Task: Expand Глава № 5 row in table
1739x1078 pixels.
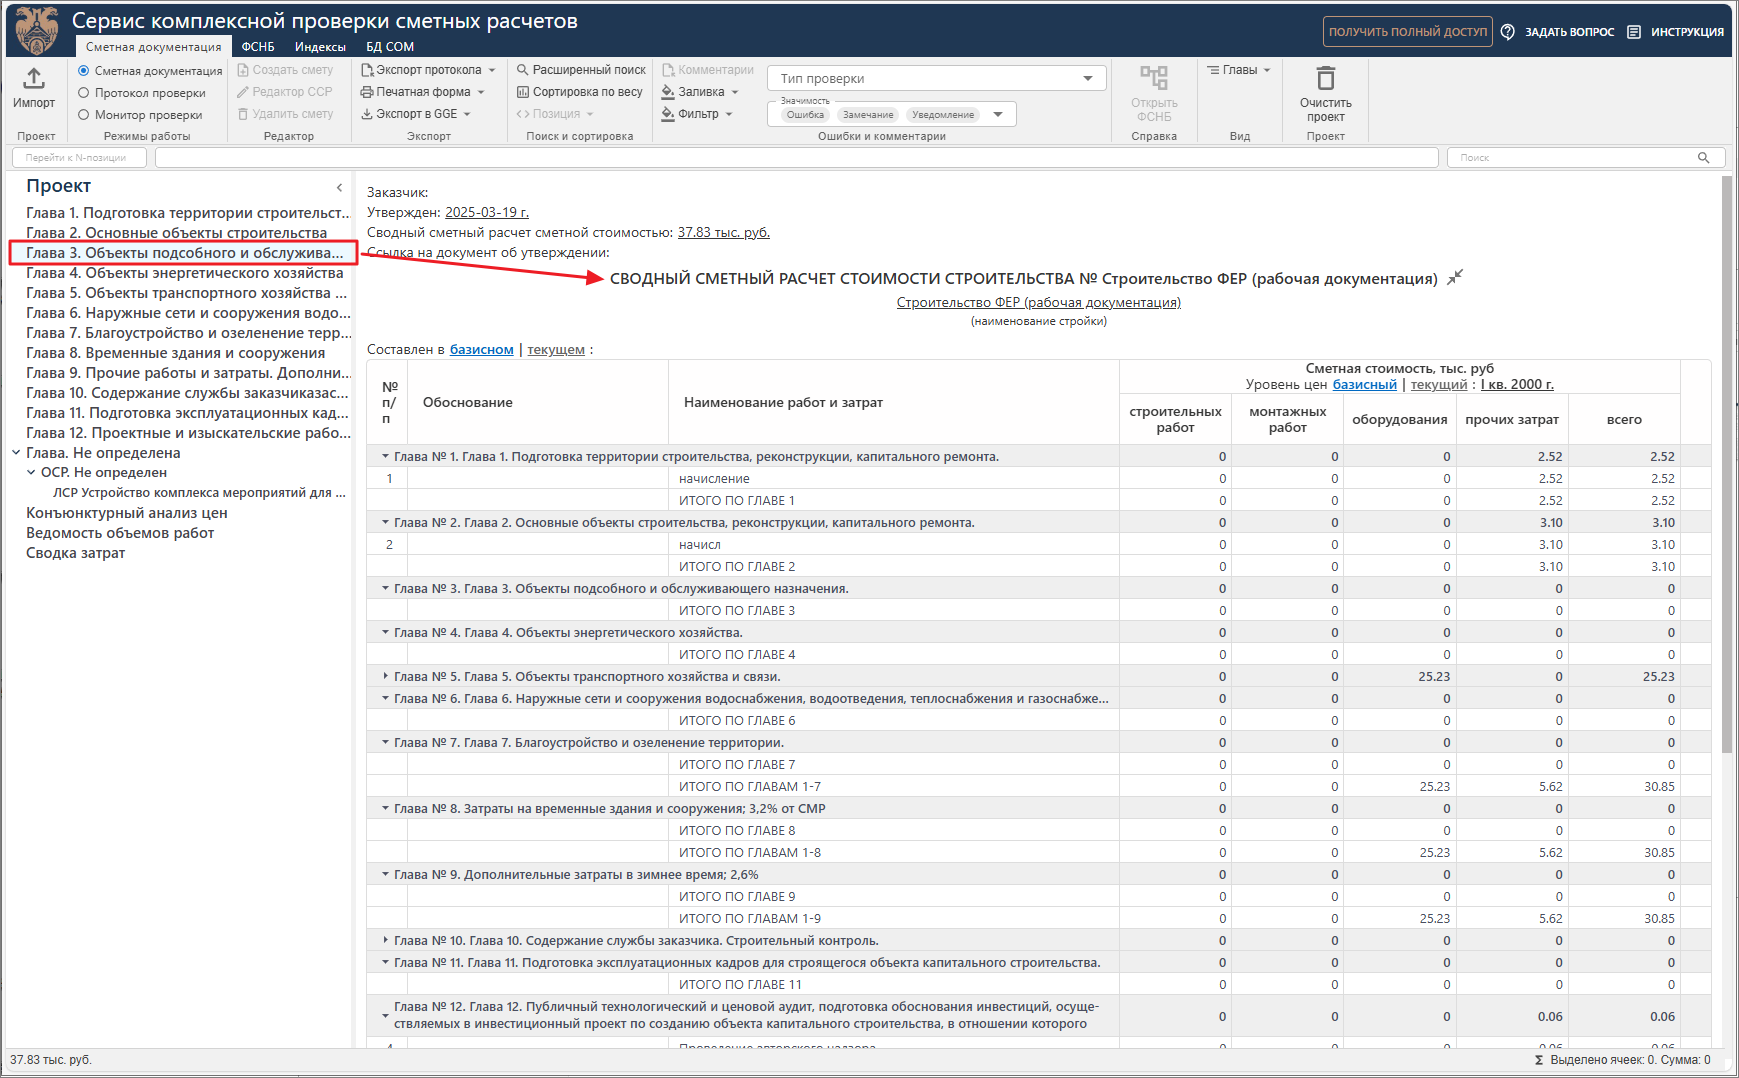Action: point(385,677)
